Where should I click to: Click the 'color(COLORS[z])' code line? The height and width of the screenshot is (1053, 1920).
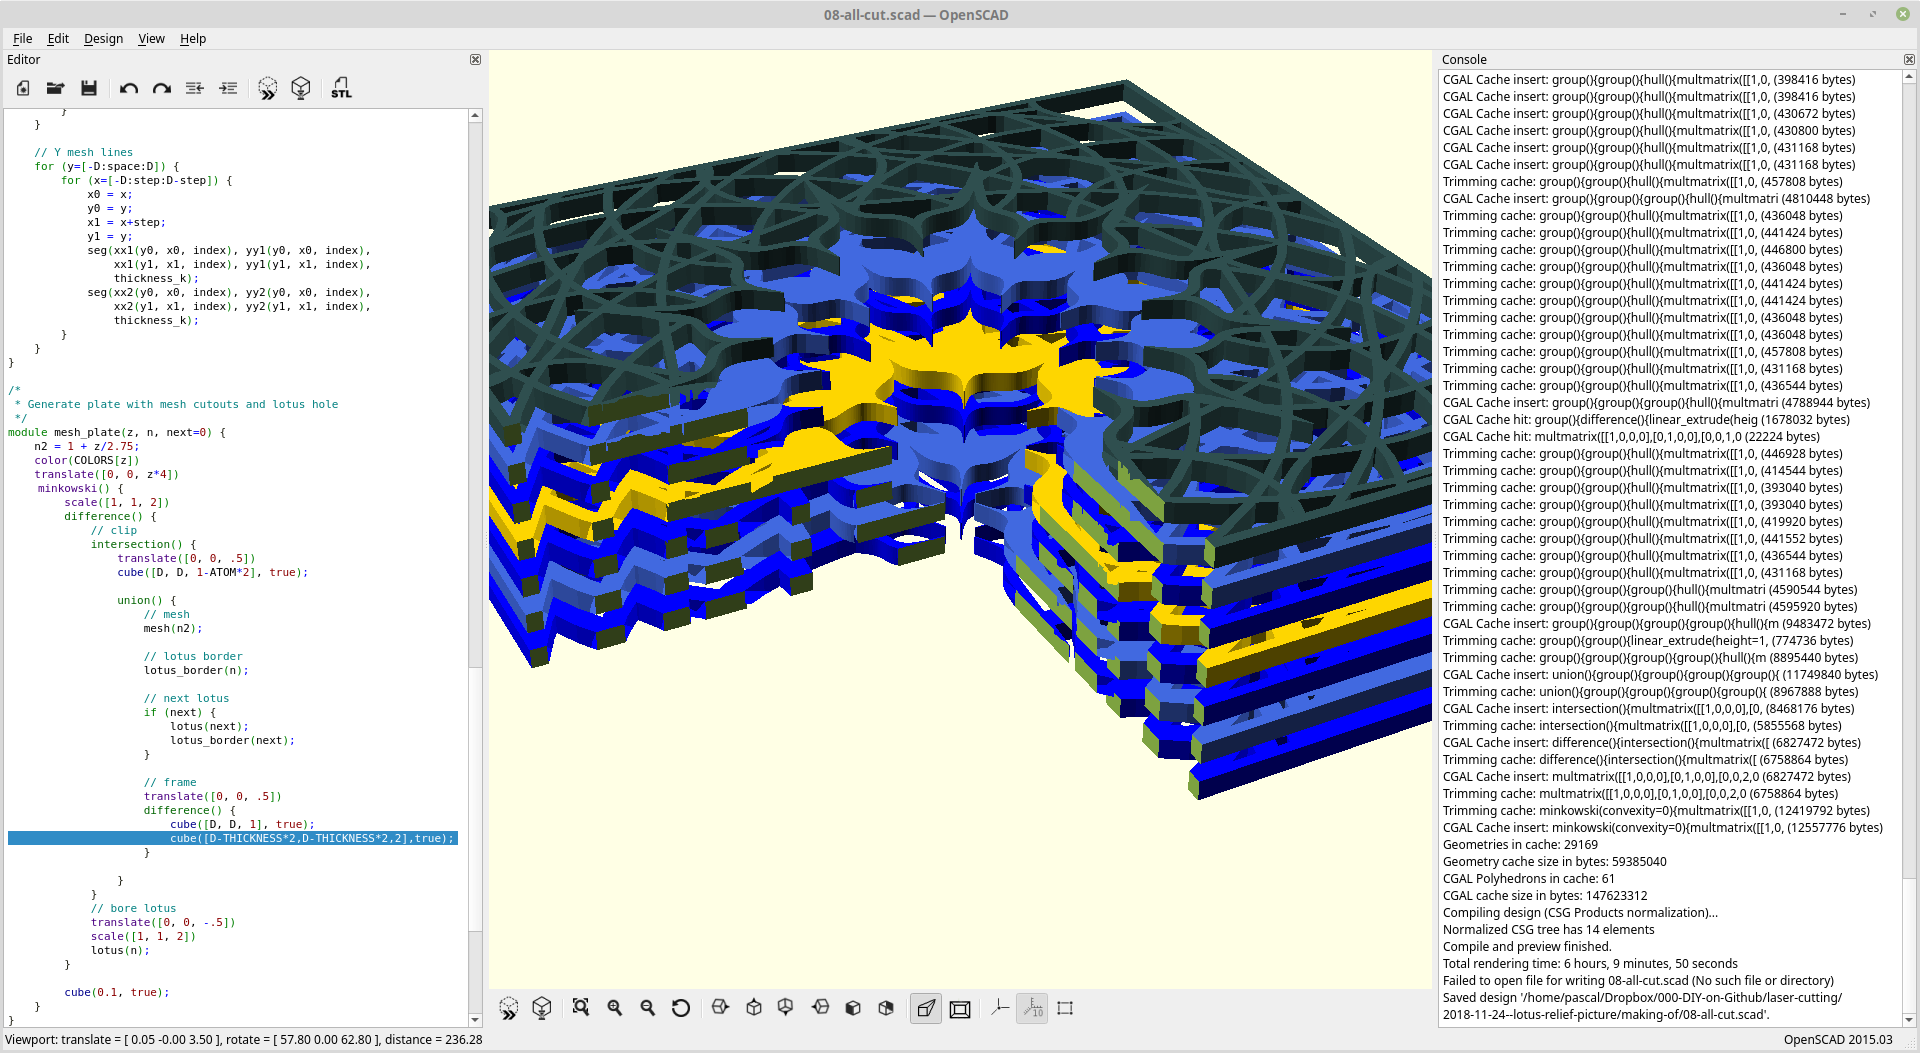tap(87, 460)
